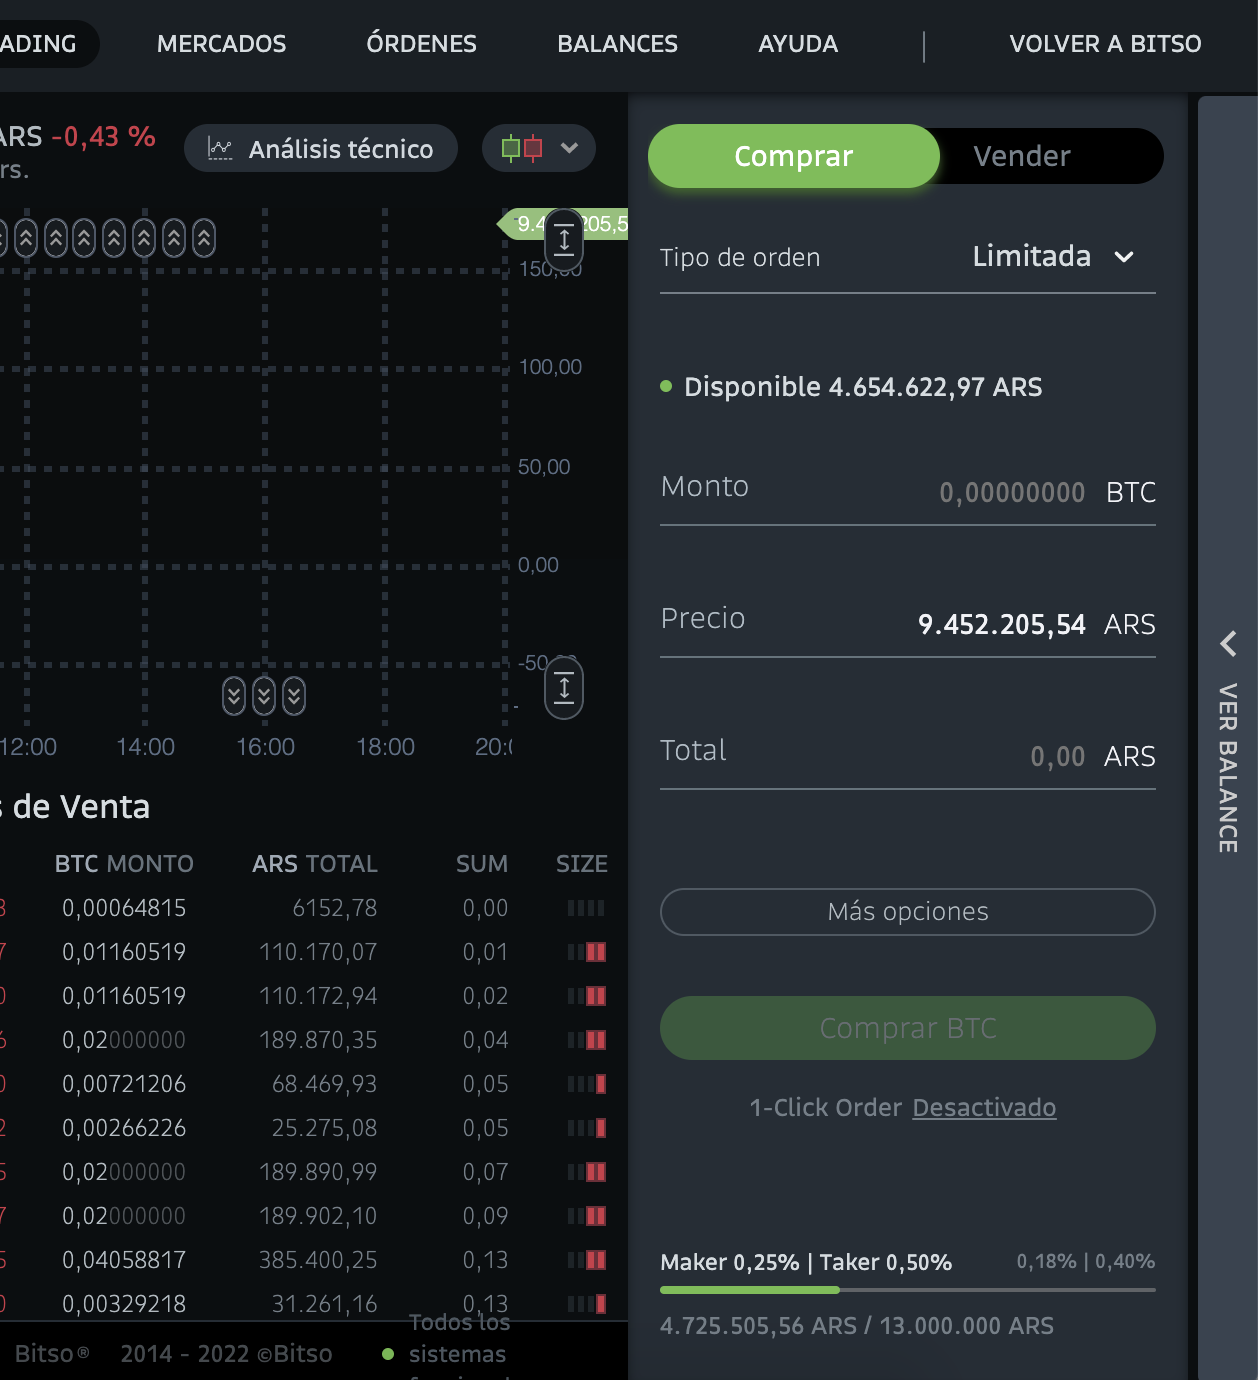Switch to the BALANCES tab
The width and height of the screenshot is (1258, 1380).
(x=617, y=44)
